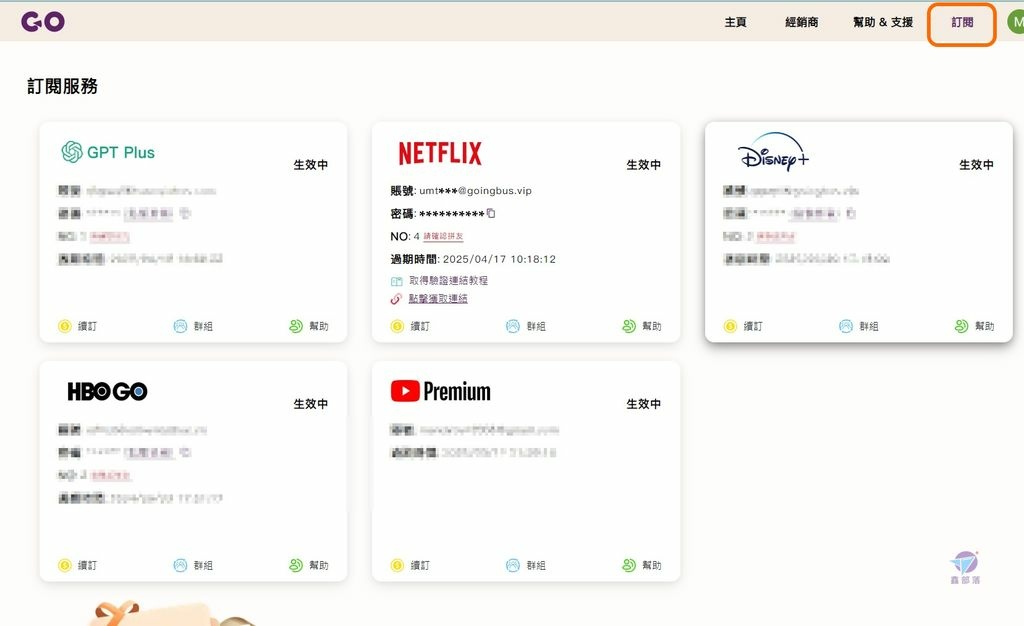The image size is (1024, 626).
Task: Click 群組 on the Disney+ card
Action: pyautogui.click(x=859, y=326)
